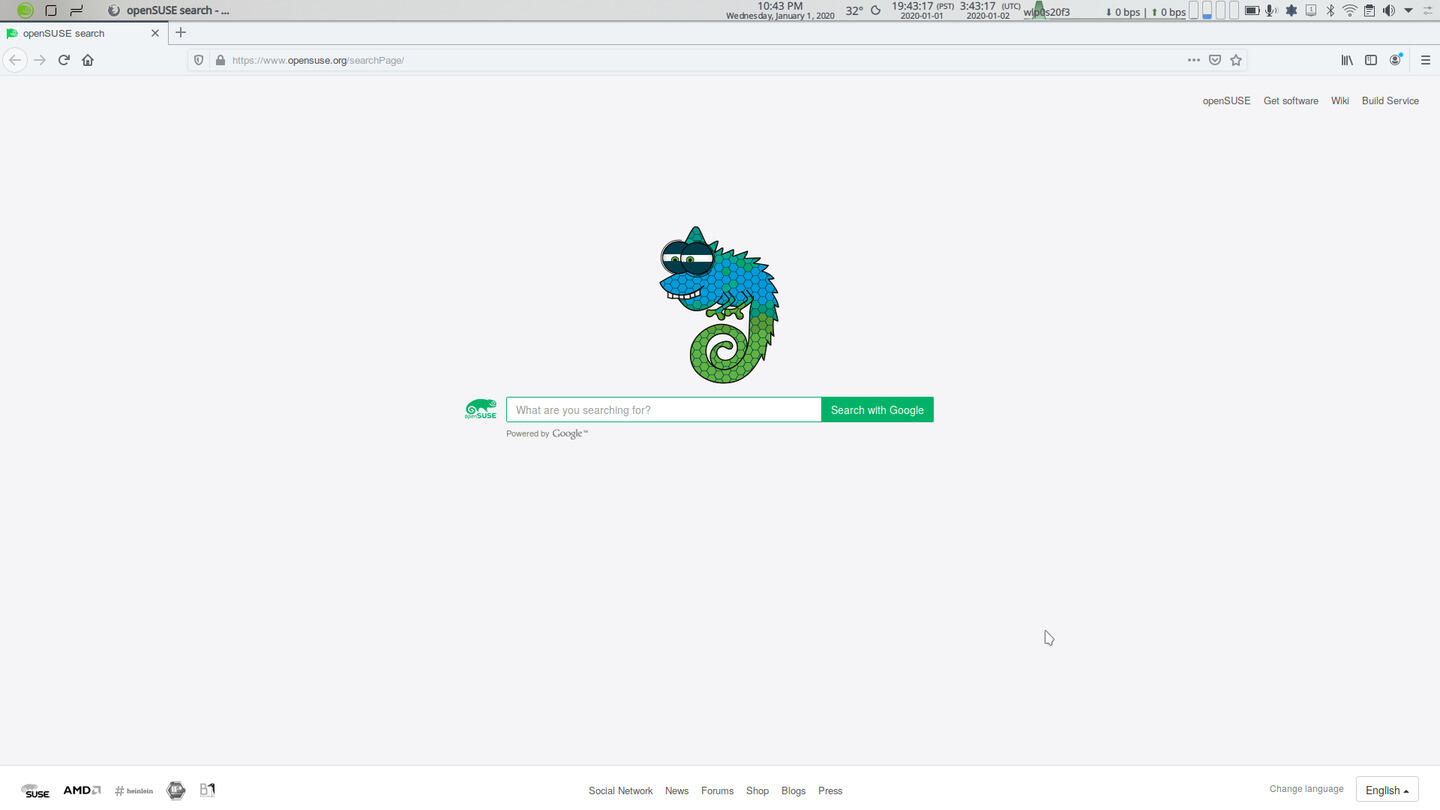Open Get software link
Screen dimensions: 1440x810
click(1291, 101)
